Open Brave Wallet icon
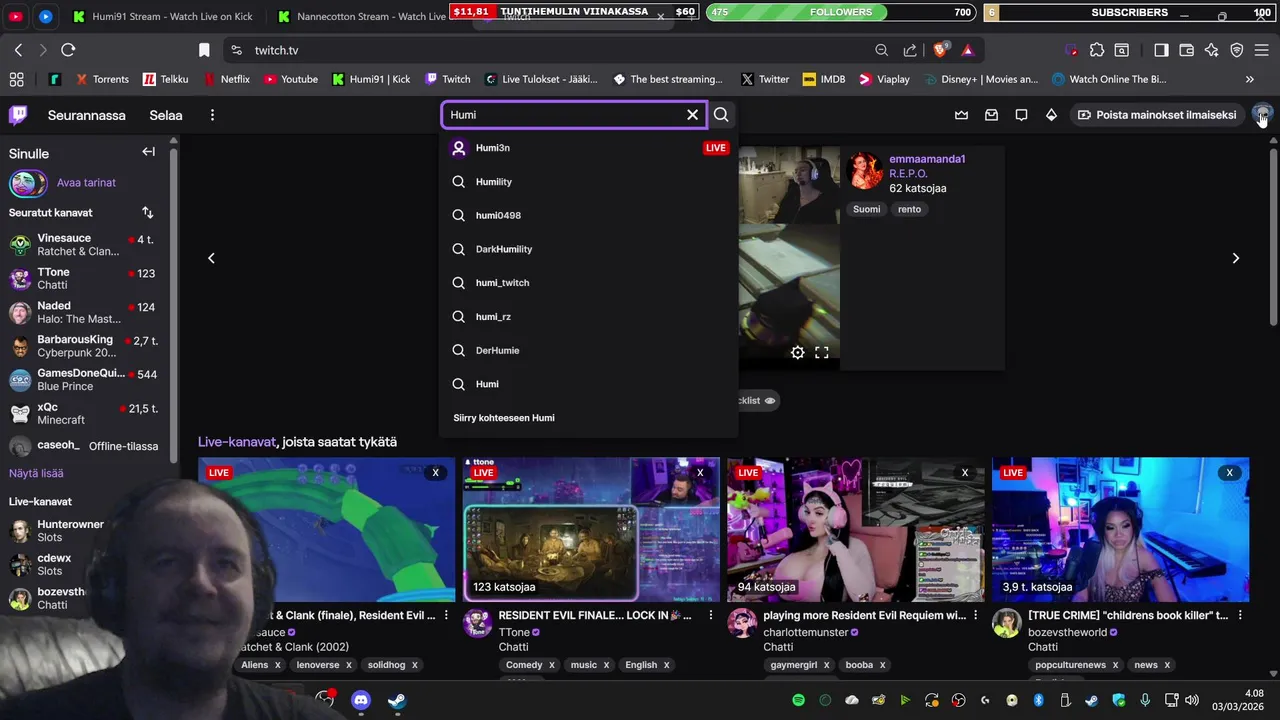The image size is (1280, 720). tap(1186, 50)
